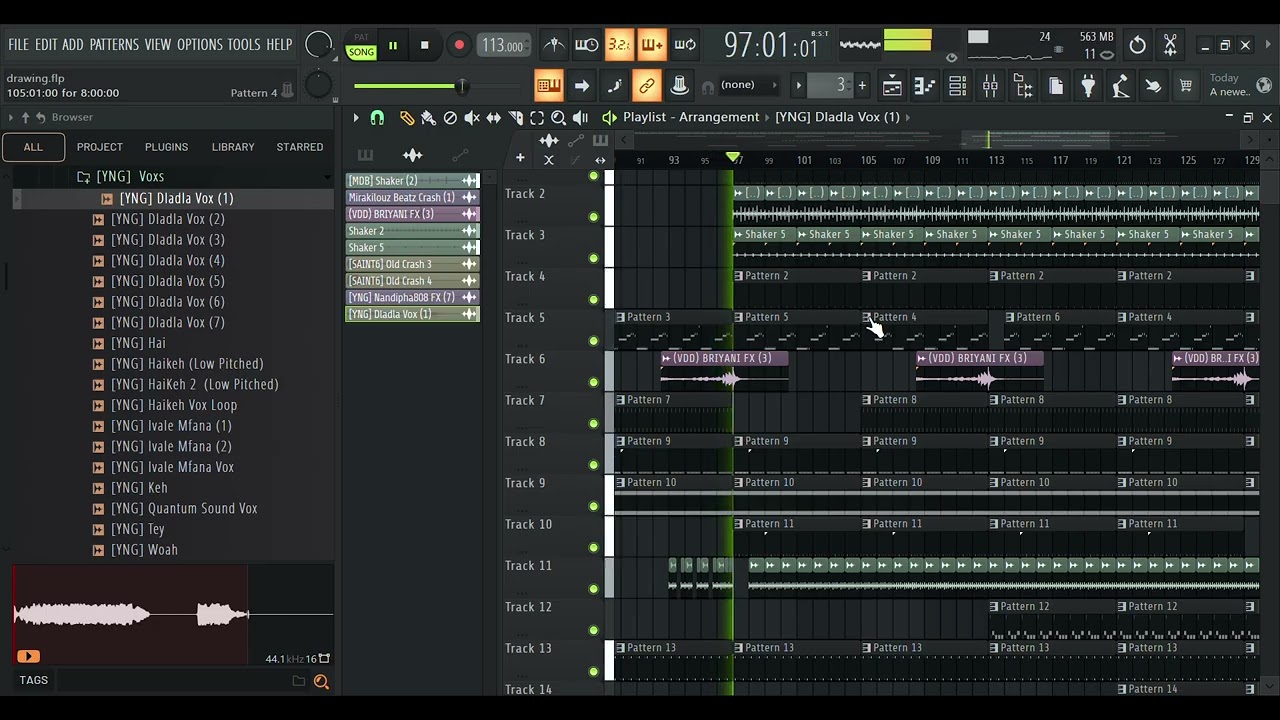Mute Track 2 with its green light
The image size is (1280, 720).
[594, 217]
